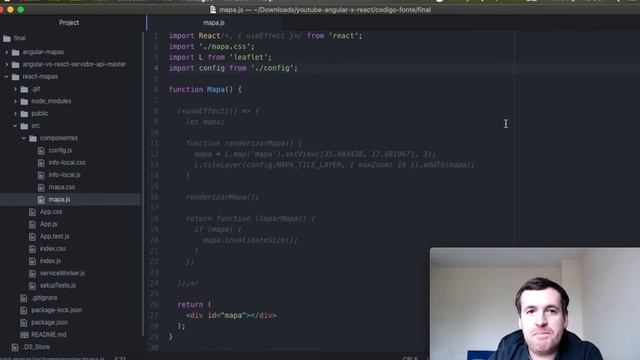Click the componentes folder icon
Screen dimensions: 640x360
coord(33,138)
